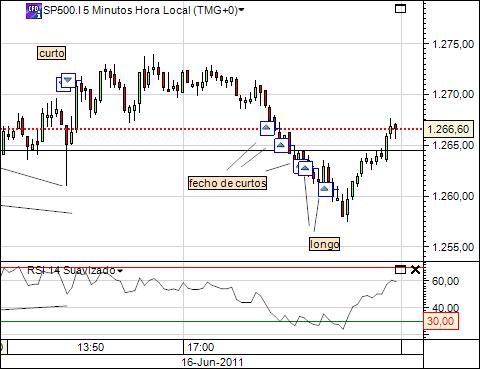480x369 pixels.
Task: Click the buy marker on the red dotted line
Action: pos(267,128)
